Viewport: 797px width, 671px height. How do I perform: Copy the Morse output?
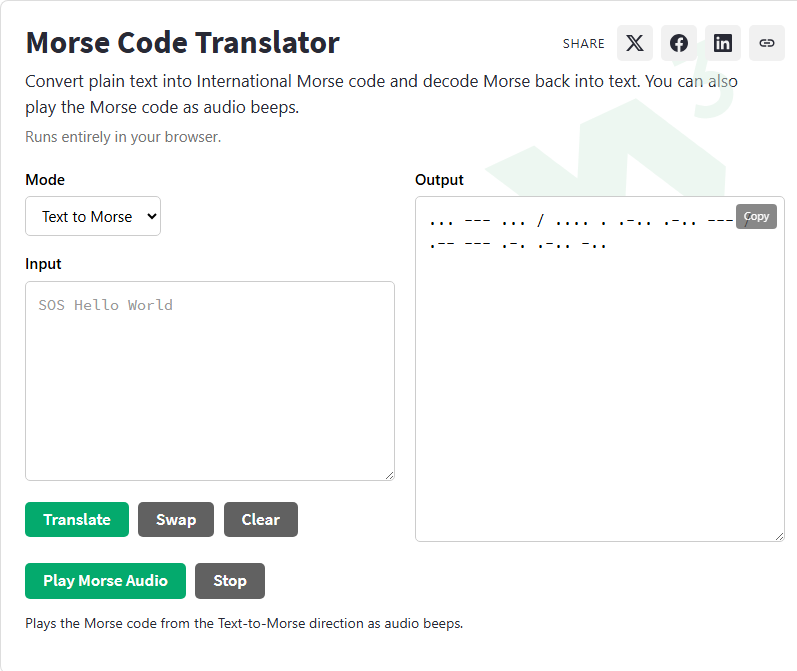tap(756, 217)
